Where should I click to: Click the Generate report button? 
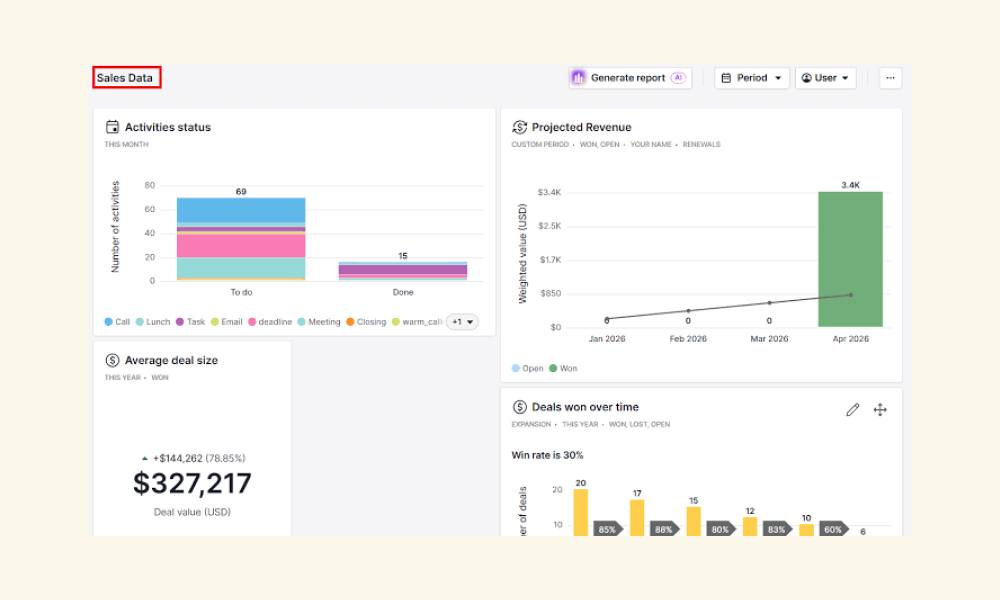630,78
